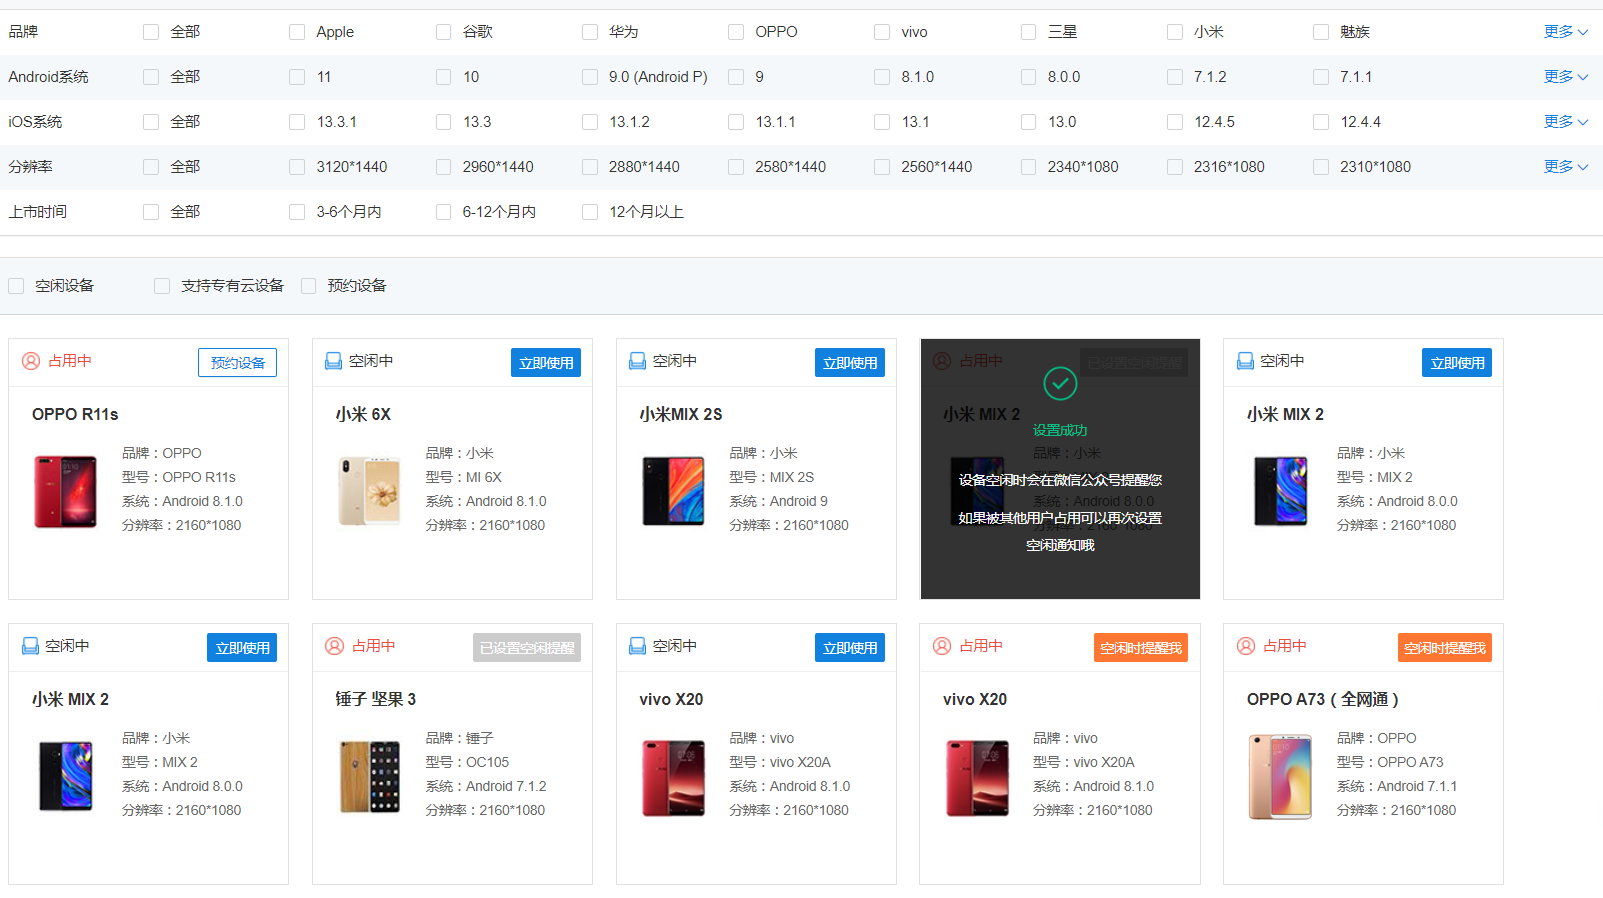Check 全部 in the 品牌 row
The width and height of the screenshot is (1603, 898).
pyautogui.click(x=151, y=32)
